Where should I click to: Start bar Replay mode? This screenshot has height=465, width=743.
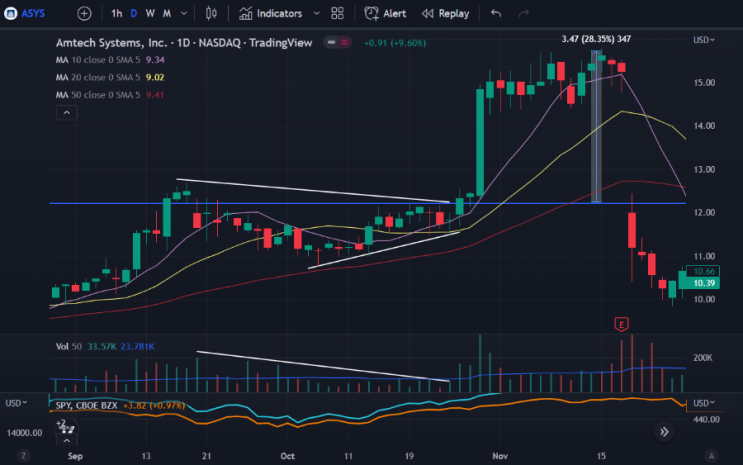point(445,13)
